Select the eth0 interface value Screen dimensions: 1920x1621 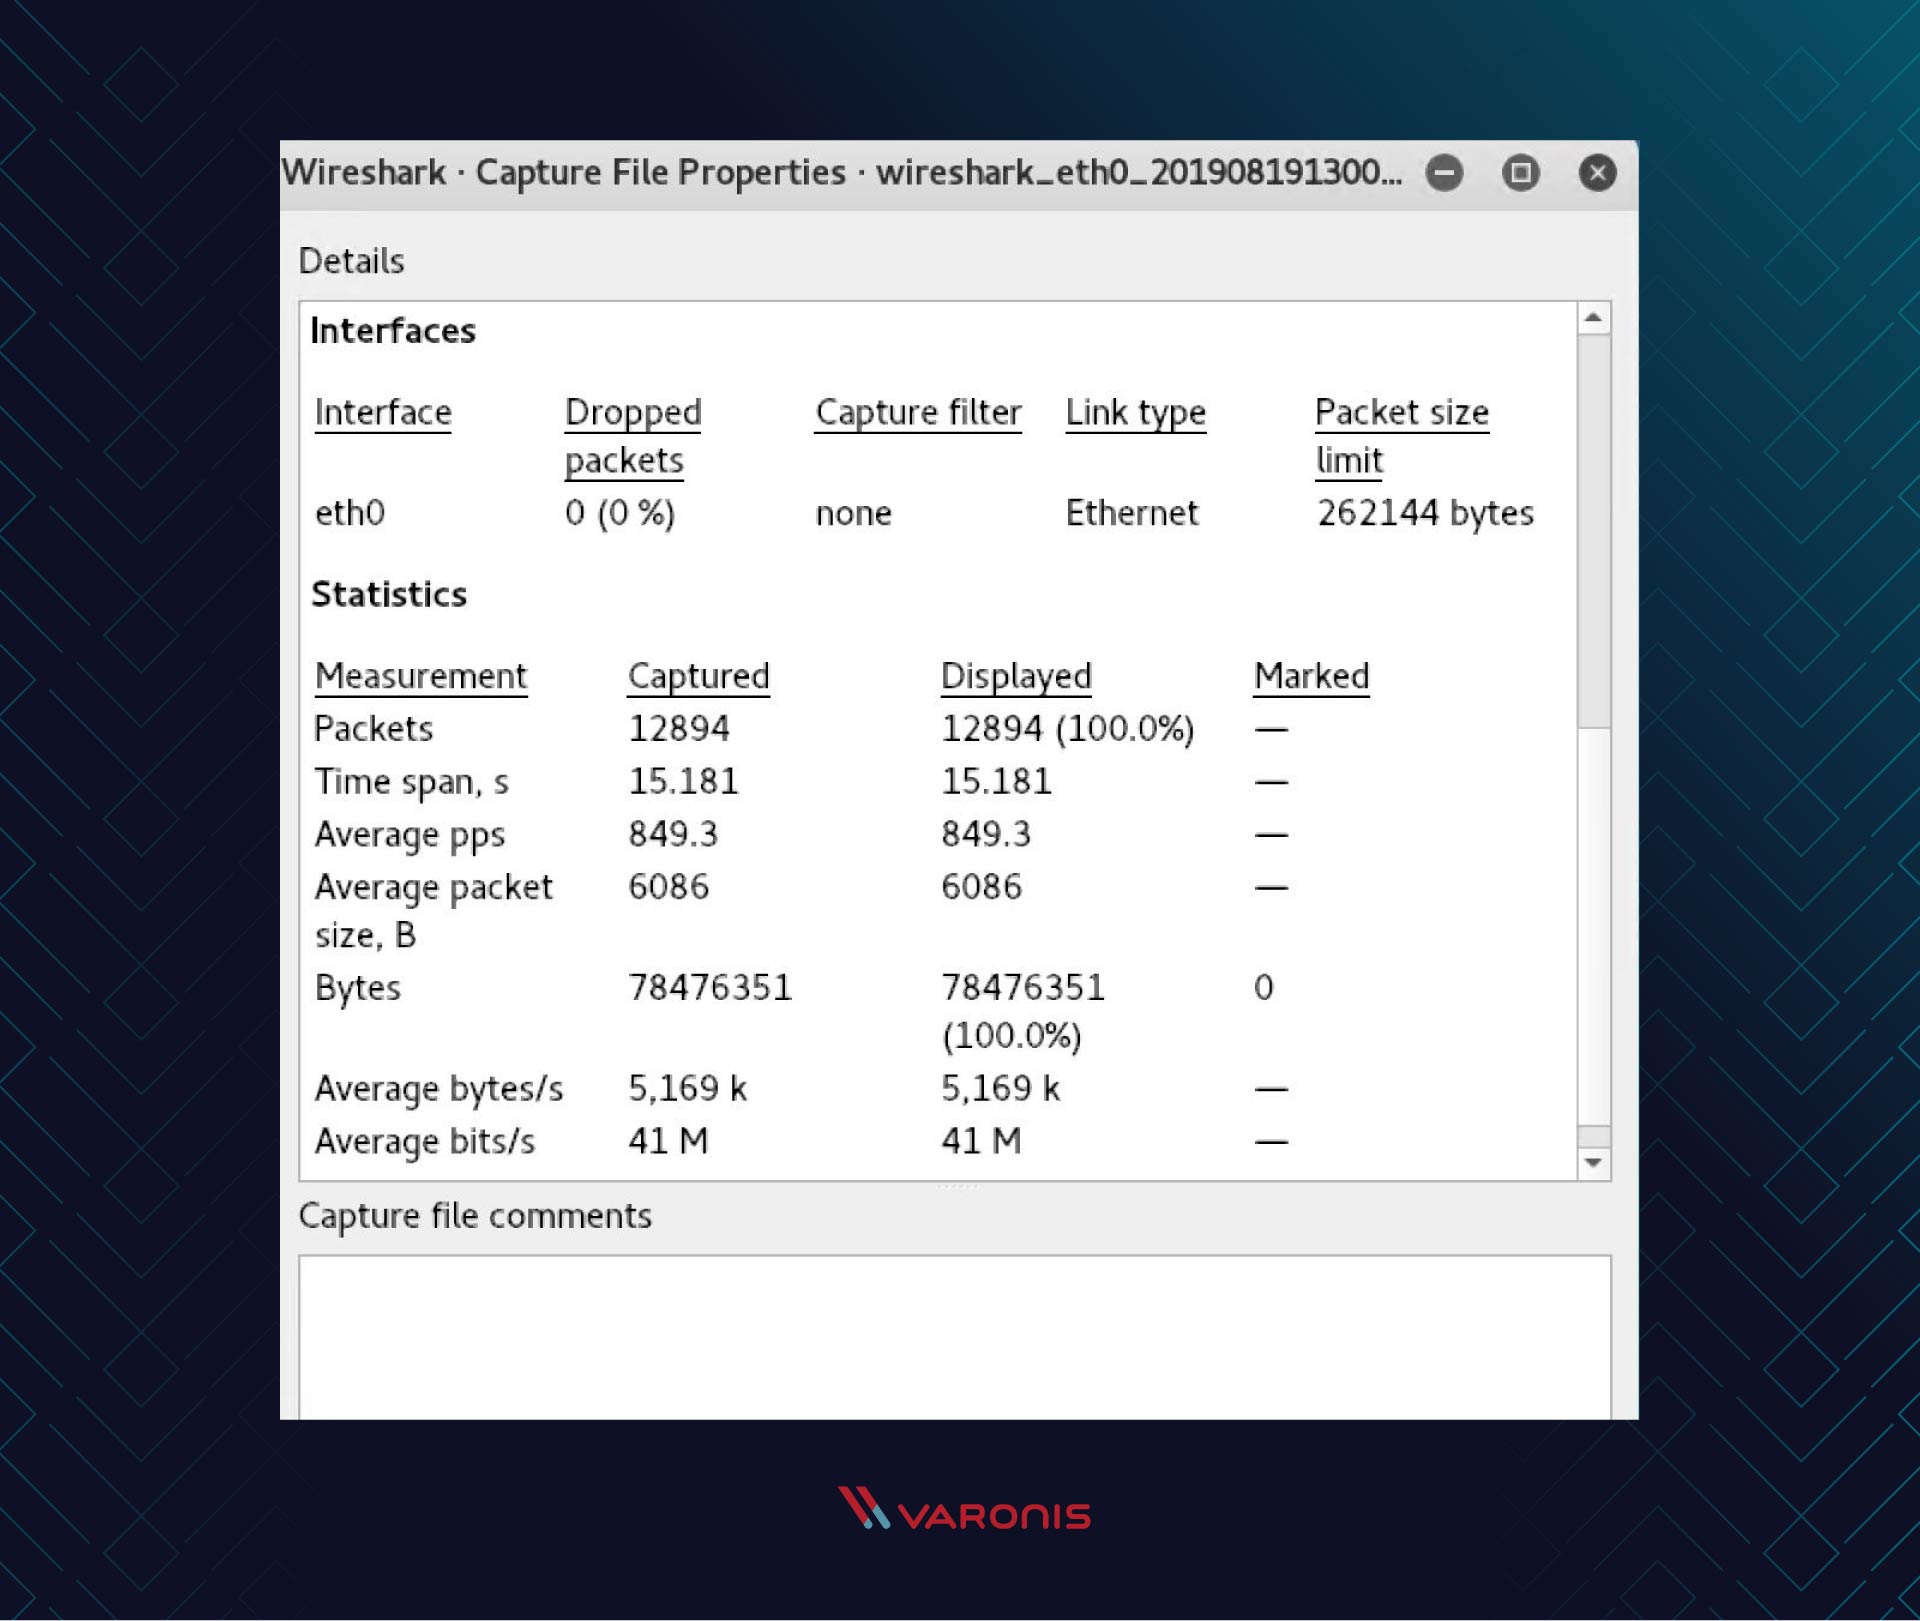coord(350,513)
